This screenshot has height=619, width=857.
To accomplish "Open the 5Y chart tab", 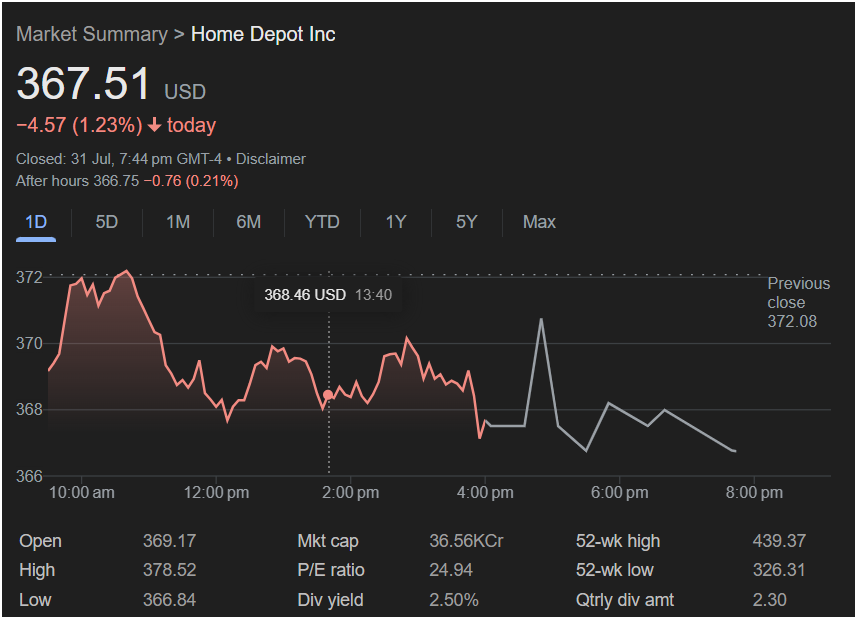I will coord(466,222).
